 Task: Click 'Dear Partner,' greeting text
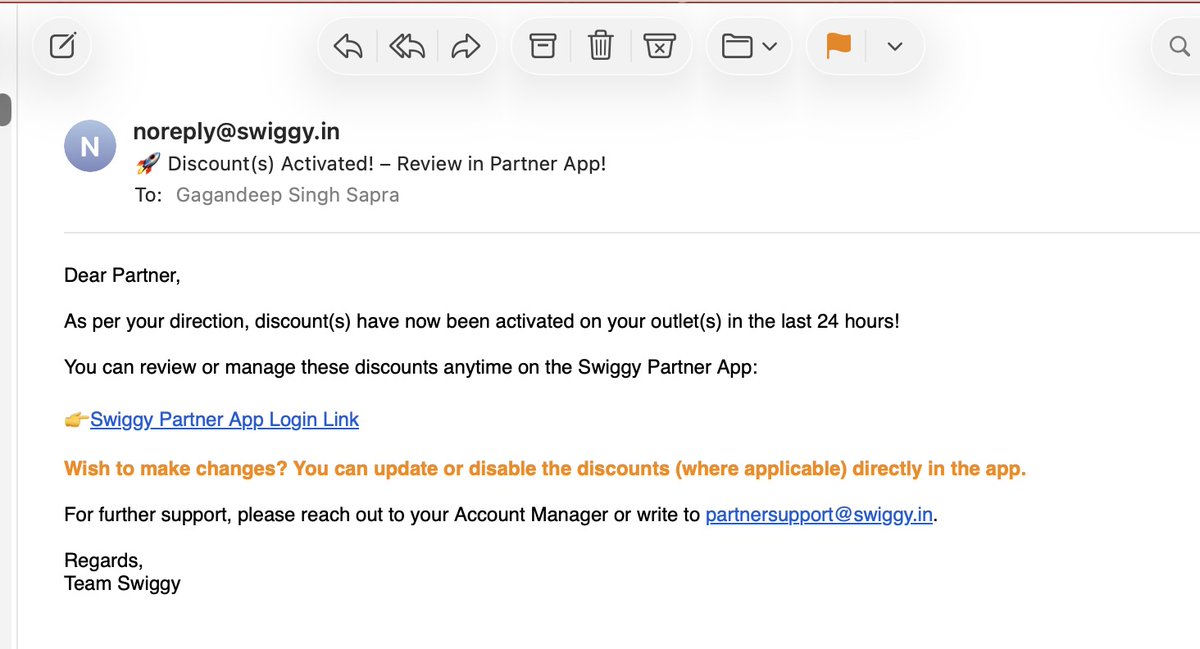pos(122,275)
